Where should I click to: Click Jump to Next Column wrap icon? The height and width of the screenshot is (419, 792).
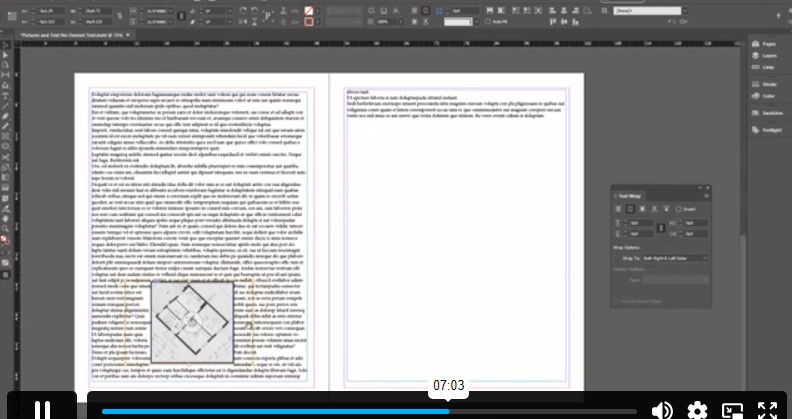point(666,209)
